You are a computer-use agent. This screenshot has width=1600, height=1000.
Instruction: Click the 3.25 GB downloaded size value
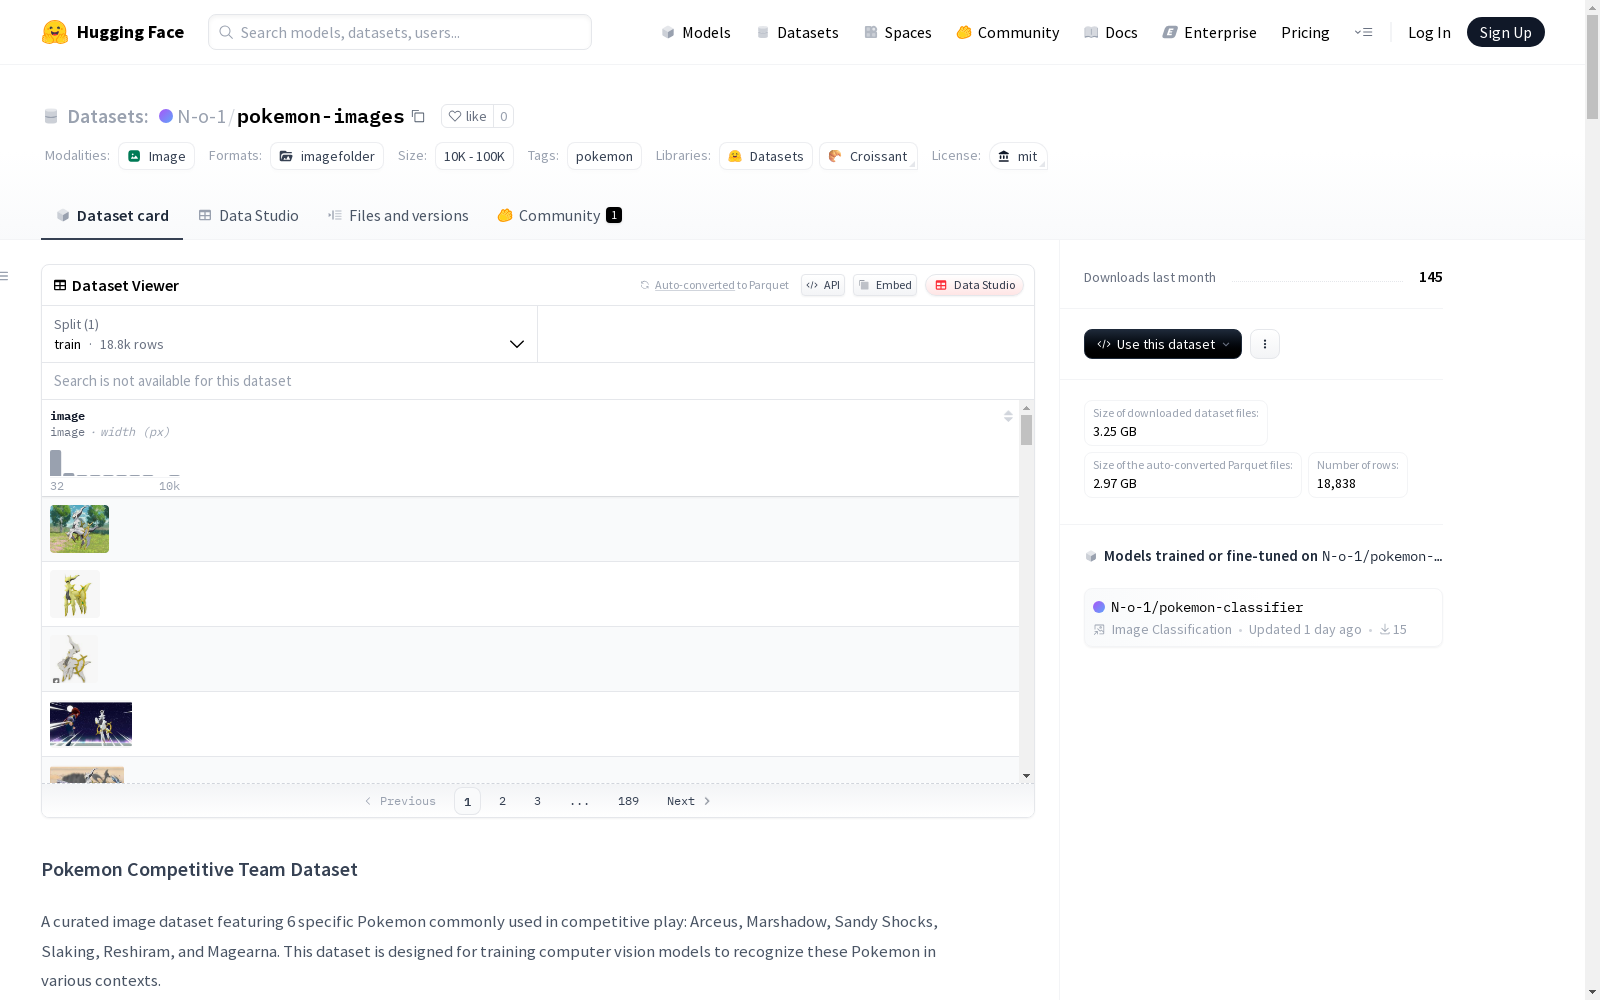point(1115,431)
